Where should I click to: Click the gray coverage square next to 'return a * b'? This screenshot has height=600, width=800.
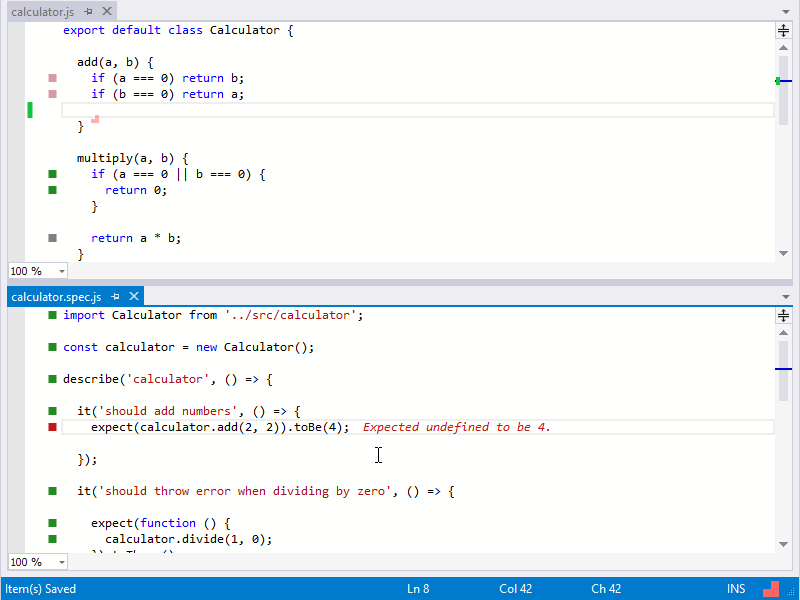coord(51,238)
